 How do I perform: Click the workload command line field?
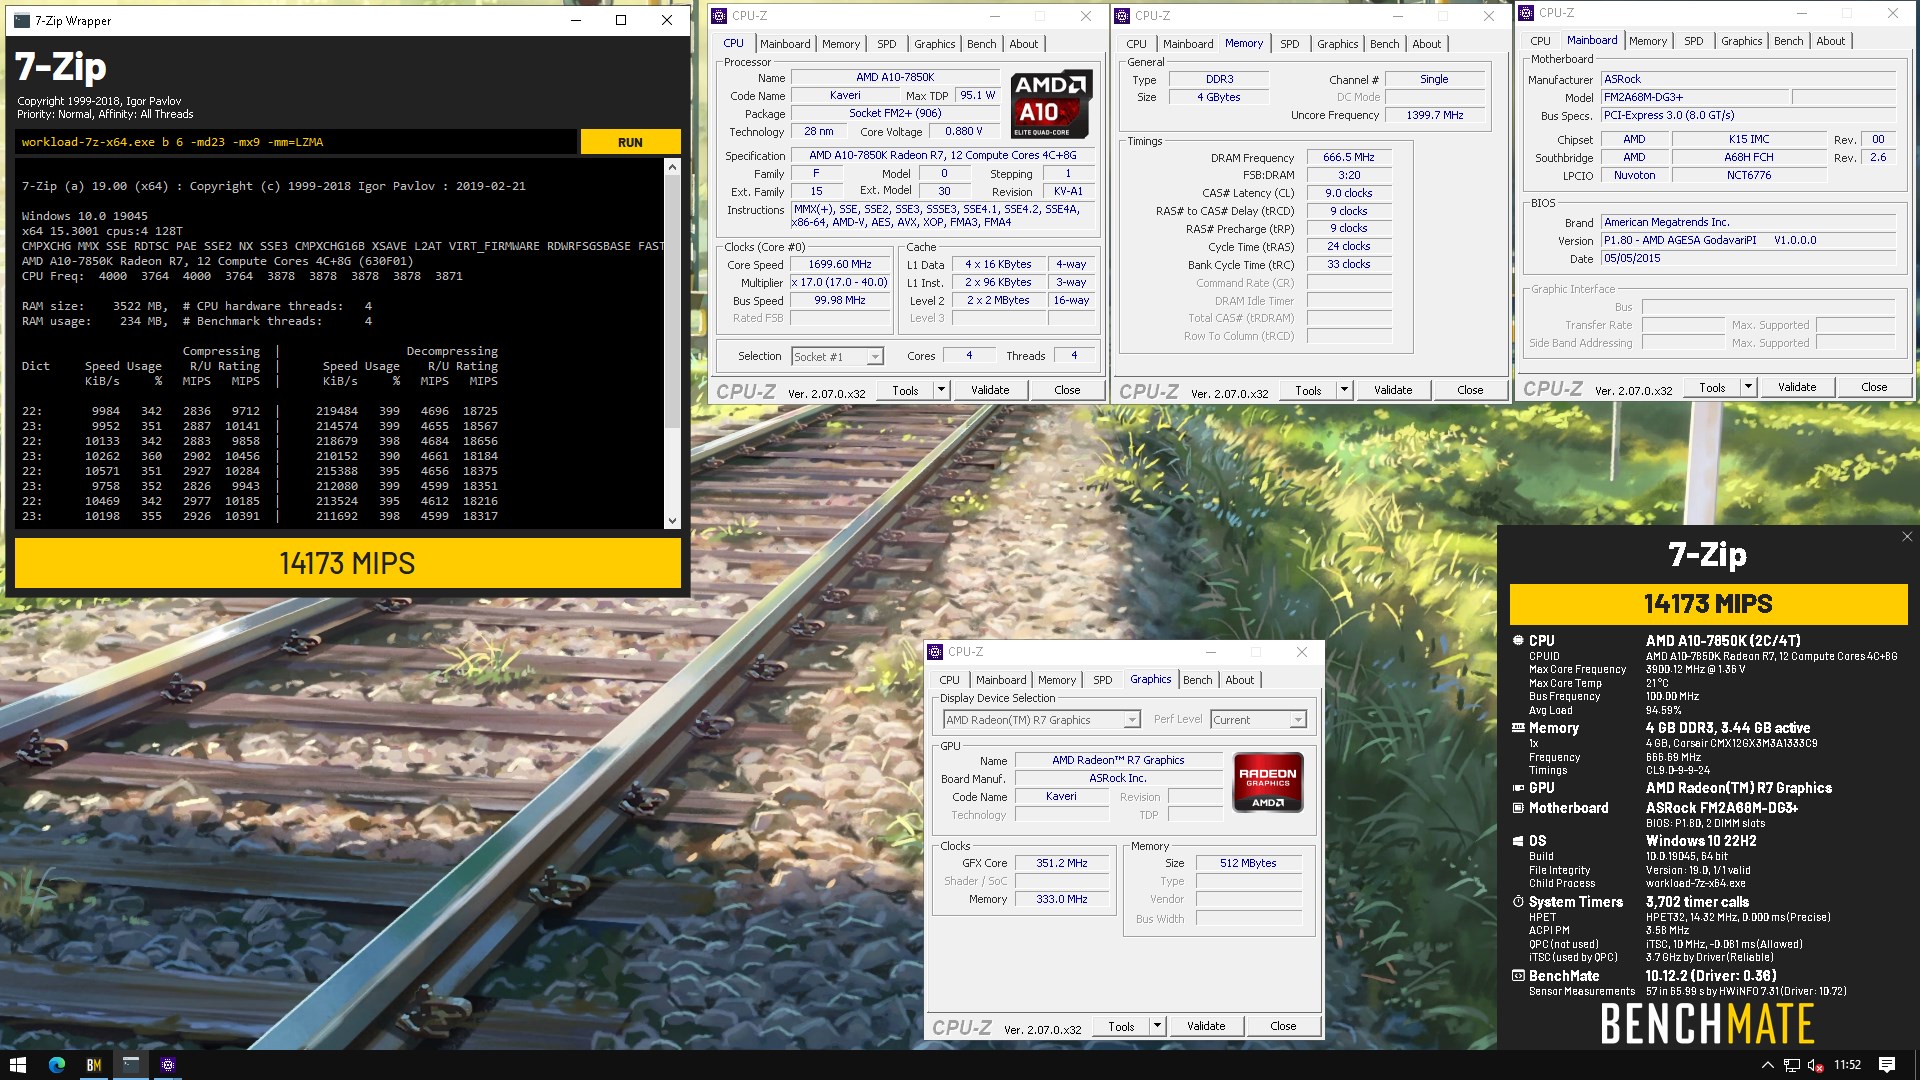[x=296, y=142]
